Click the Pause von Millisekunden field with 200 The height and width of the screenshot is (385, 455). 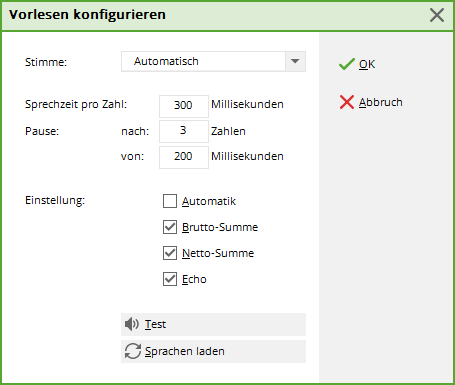[x=184, y=157]
